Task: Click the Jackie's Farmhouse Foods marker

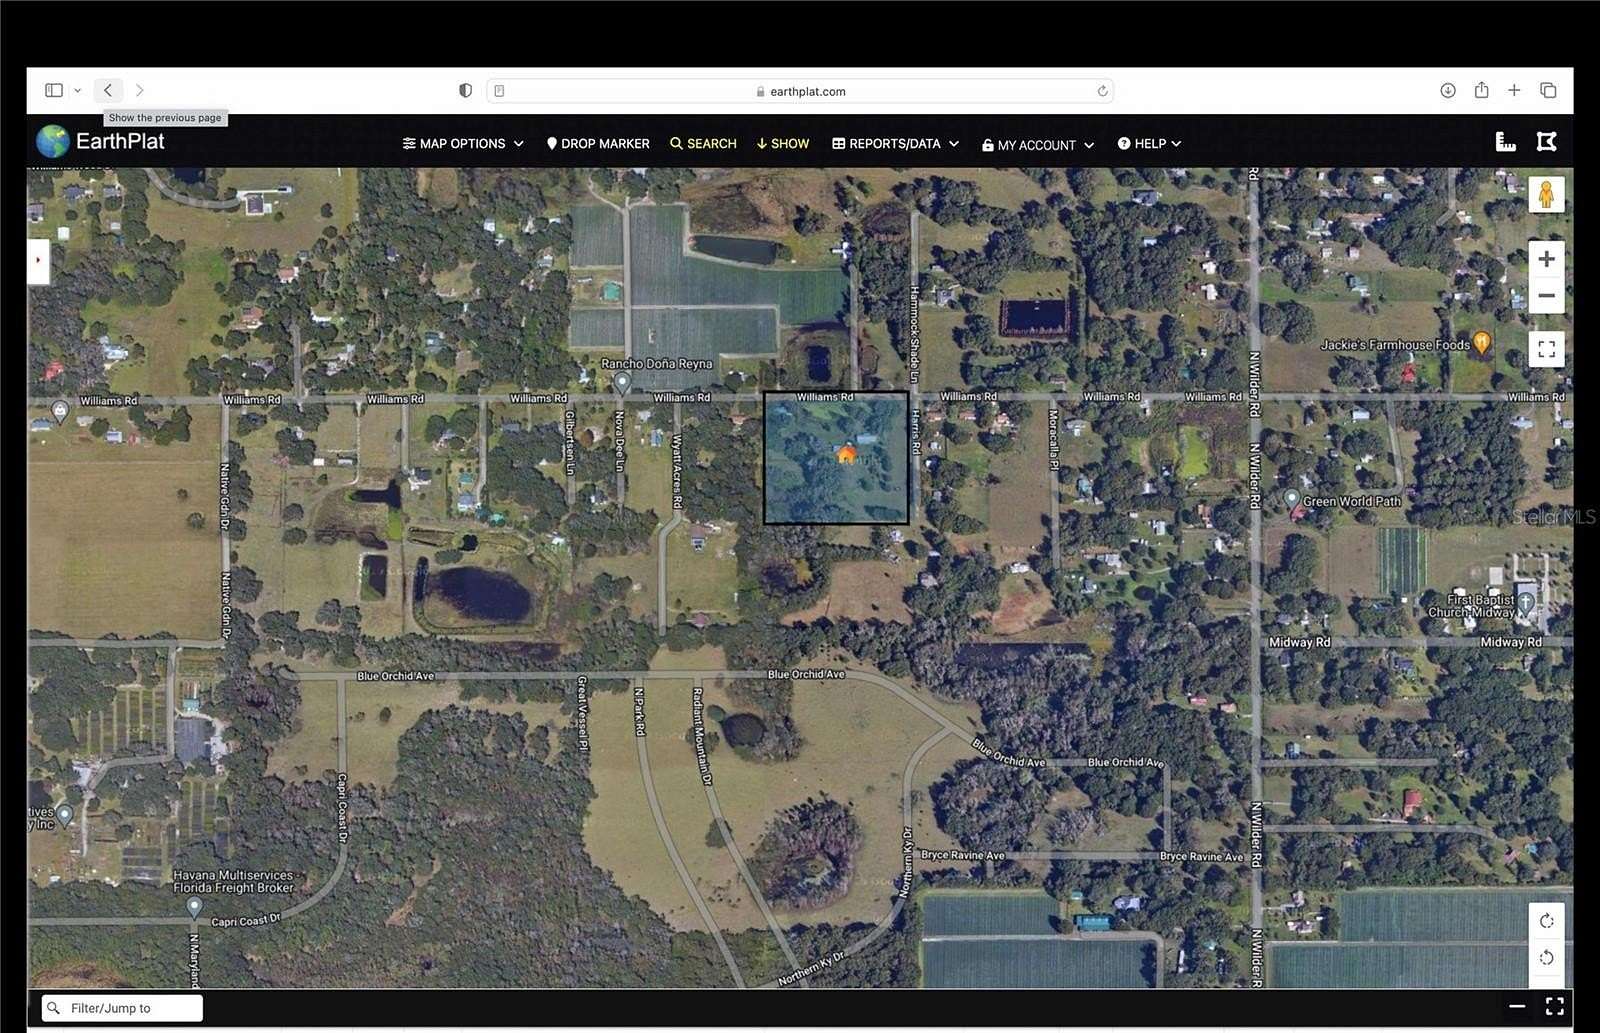Action: pyautogui.click(x=1479, y=343)
